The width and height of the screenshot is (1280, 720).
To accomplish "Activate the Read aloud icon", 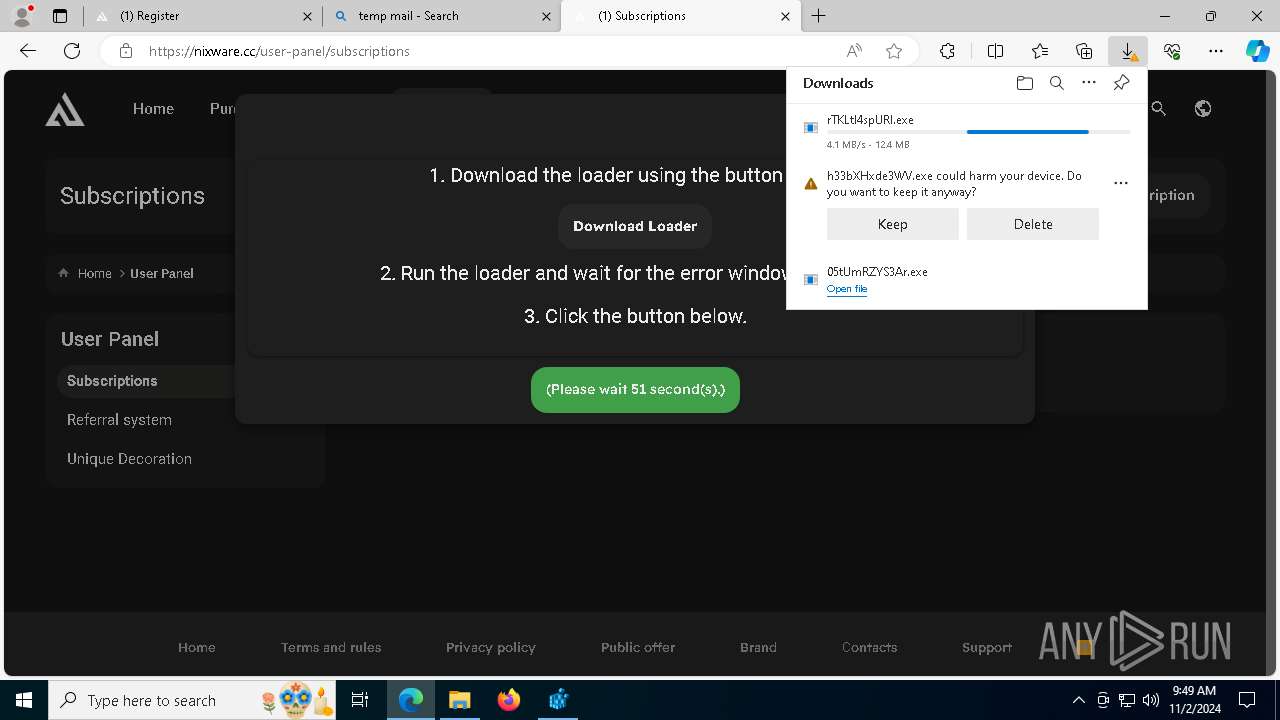I will pyautogui.click(x=854, y=51).
